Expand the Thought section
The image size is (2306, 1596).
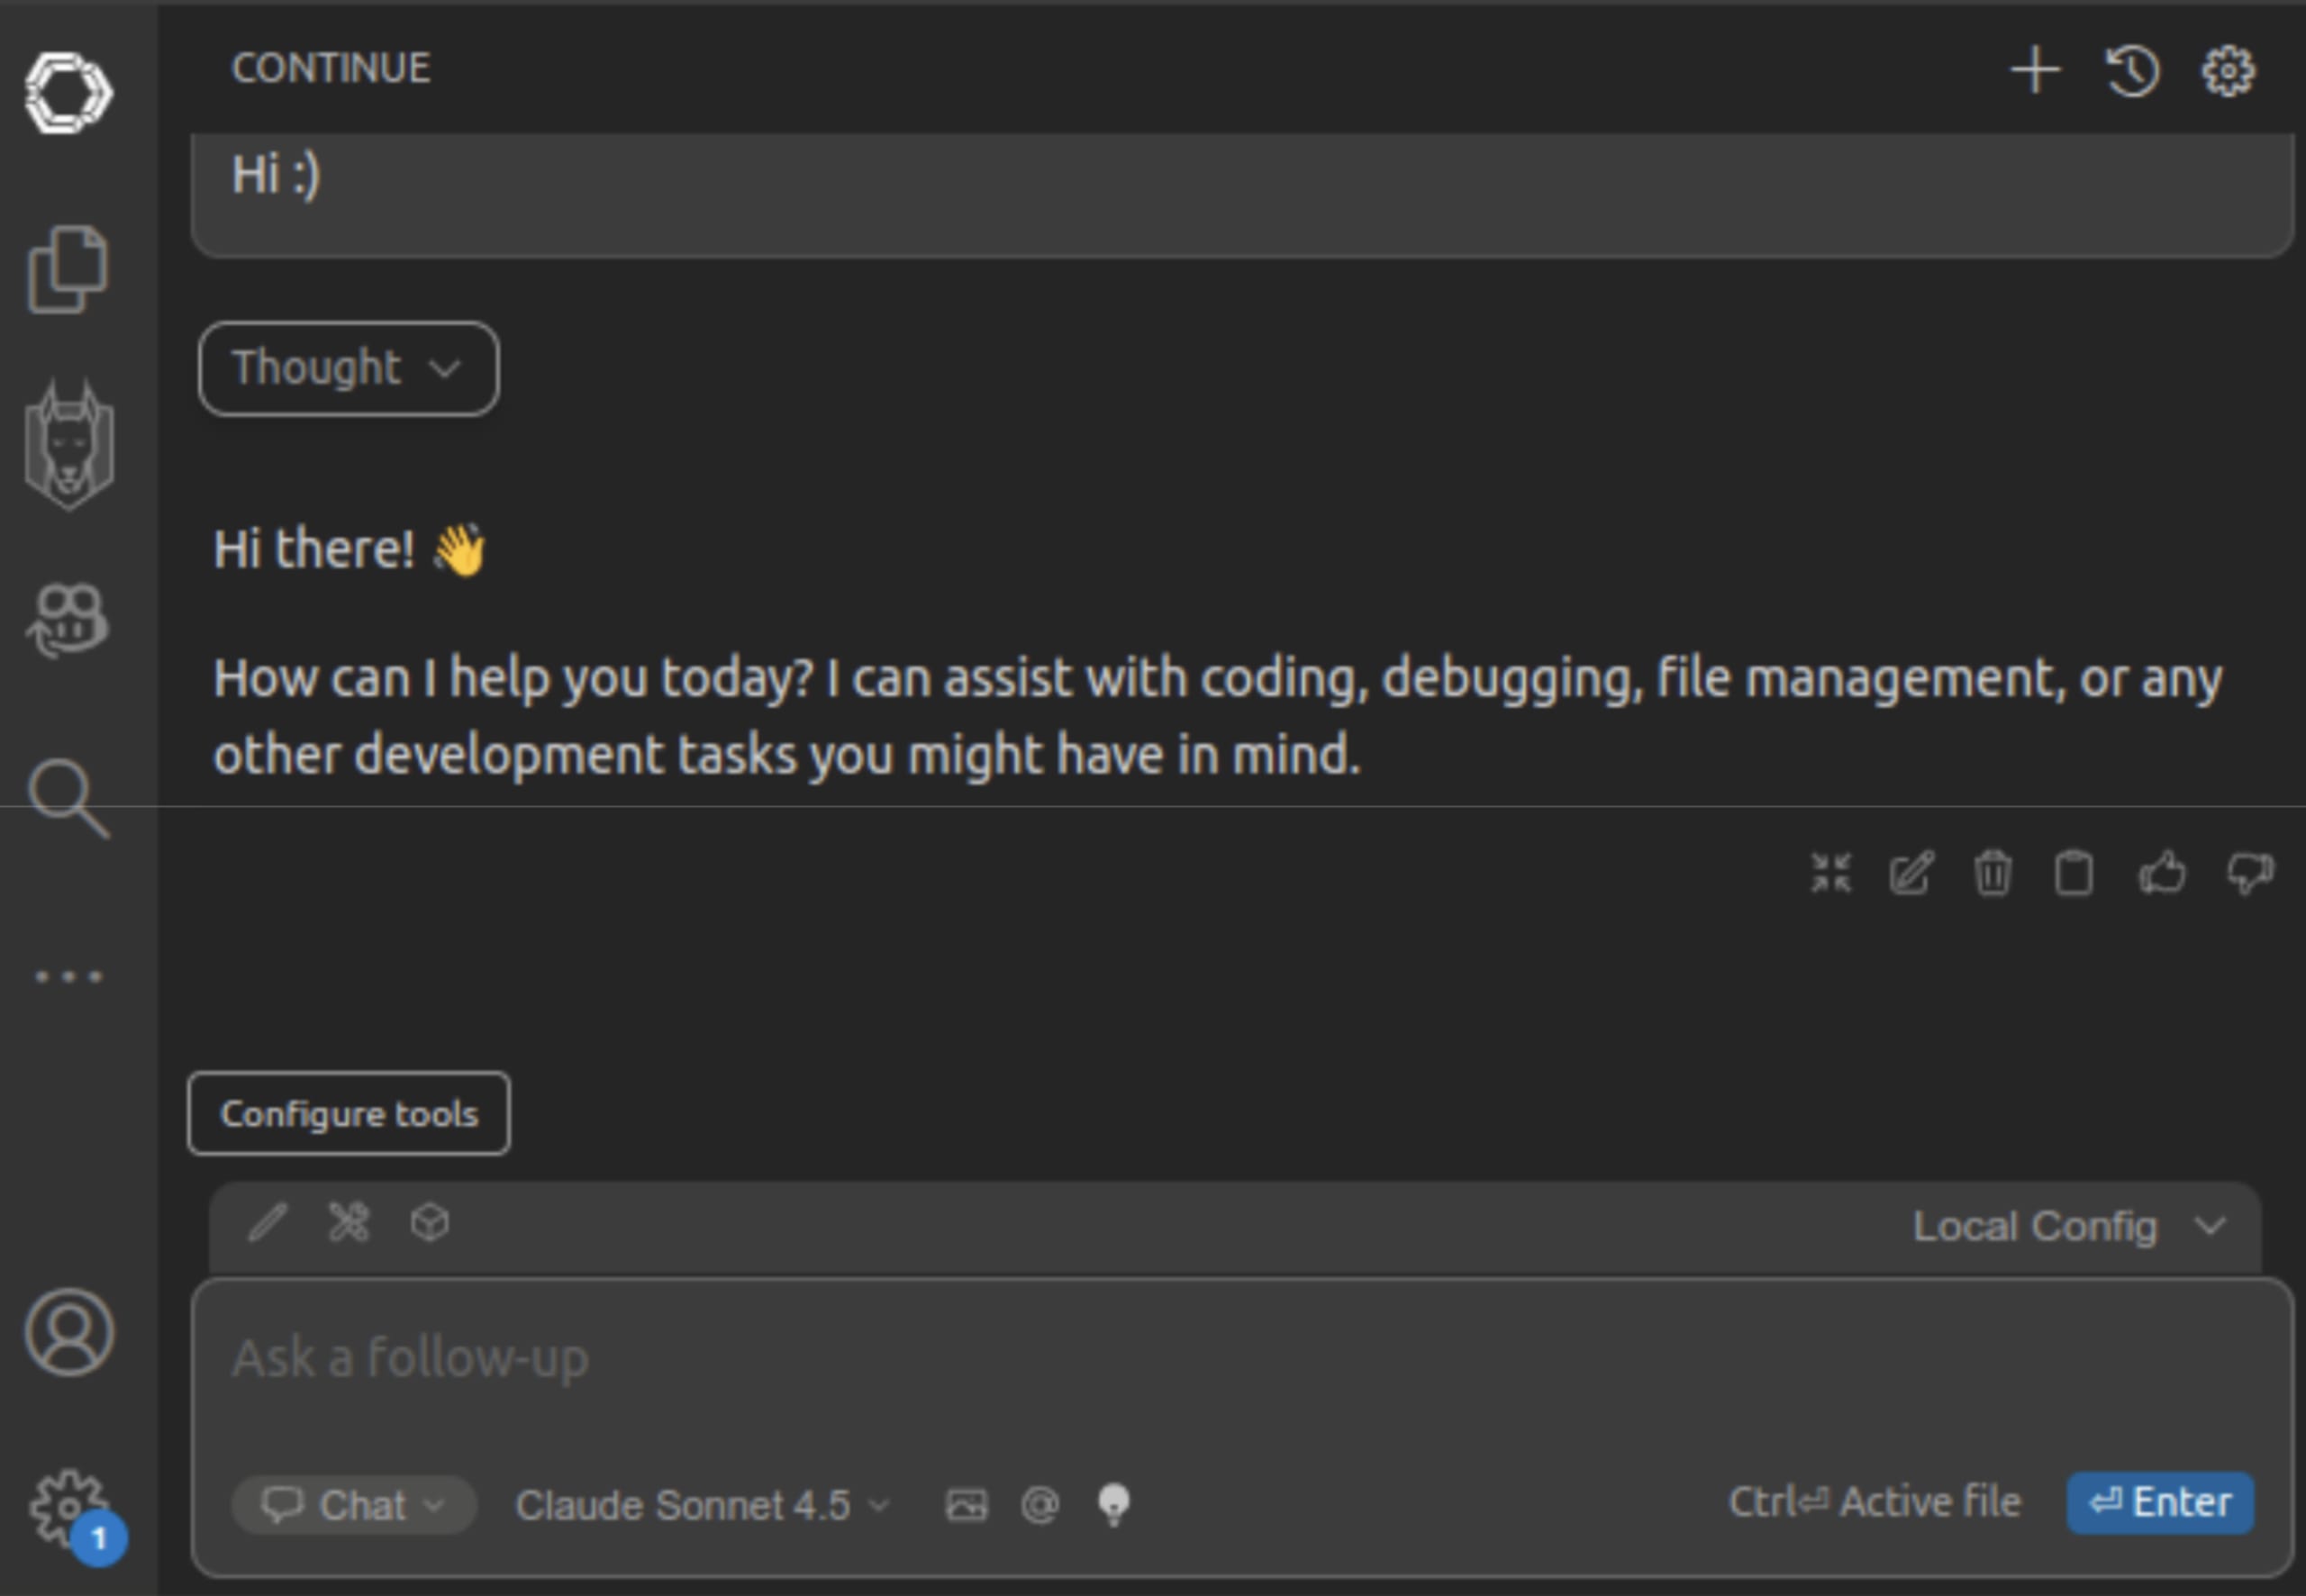pyautogui.click(x=348, y=369)
